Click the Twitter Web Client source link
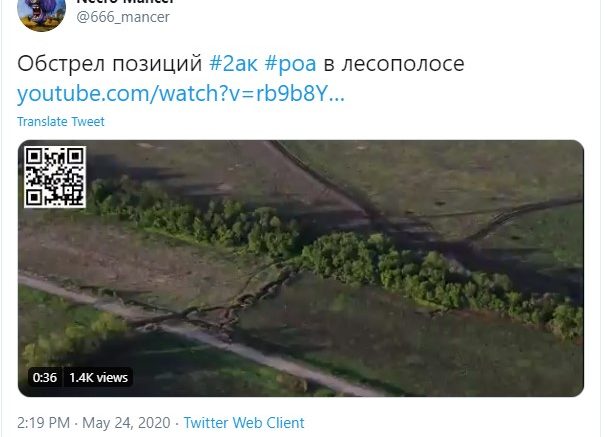 click(x=244, y=423)
